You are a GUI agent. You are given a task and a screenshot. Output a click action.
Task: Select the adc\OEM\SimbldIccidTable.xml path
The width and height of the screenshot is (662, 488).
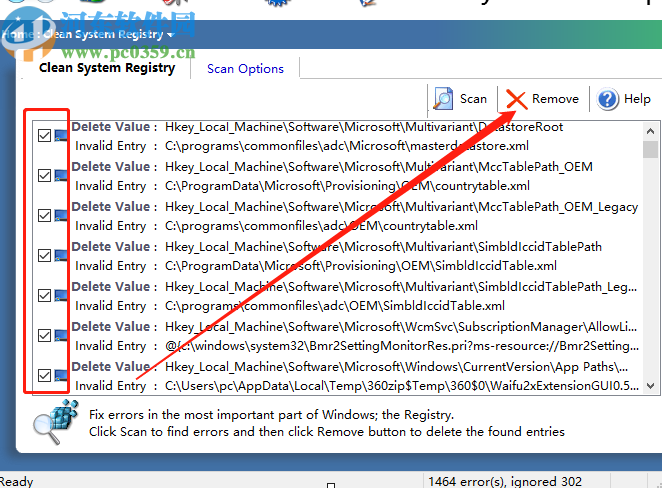335,306
